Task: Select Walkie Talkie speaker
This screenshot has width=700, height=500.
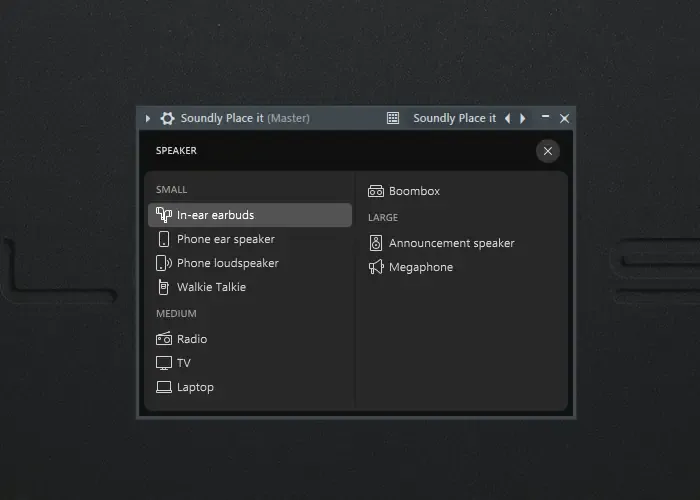Action: [x=250, y=287]
